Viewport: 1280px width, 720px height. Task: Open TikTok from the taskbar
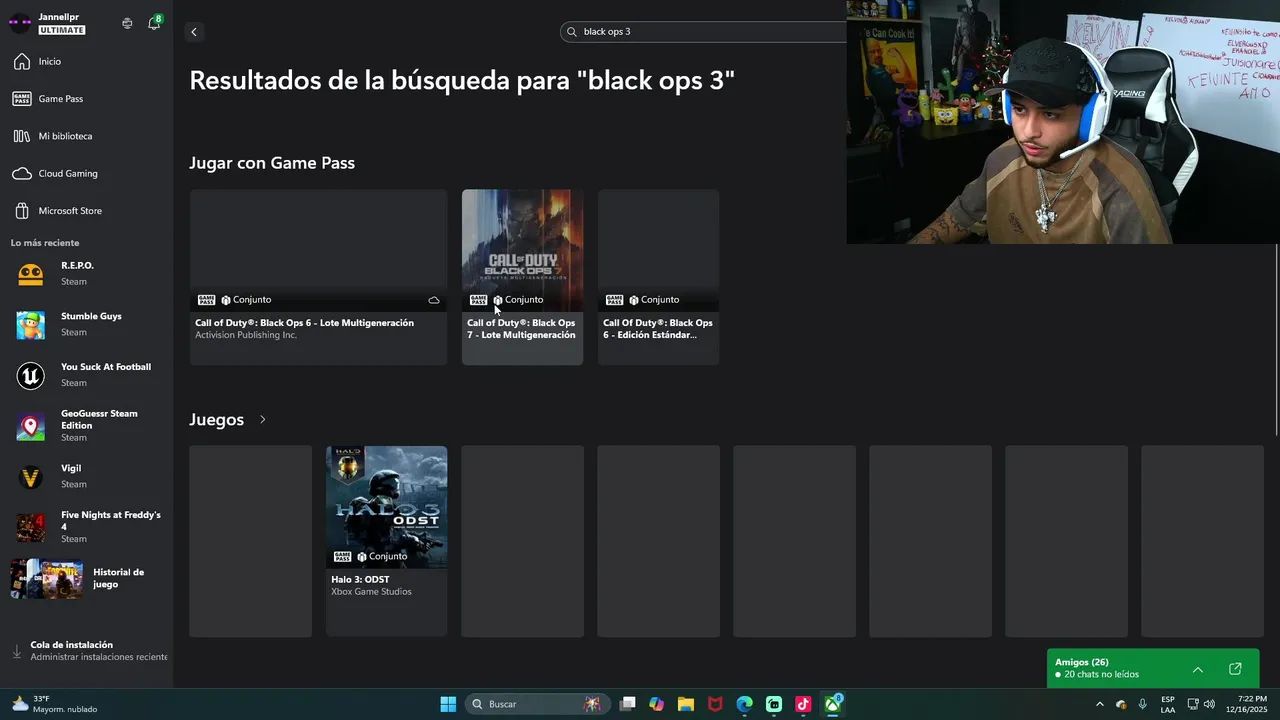(x=803, y=704)
